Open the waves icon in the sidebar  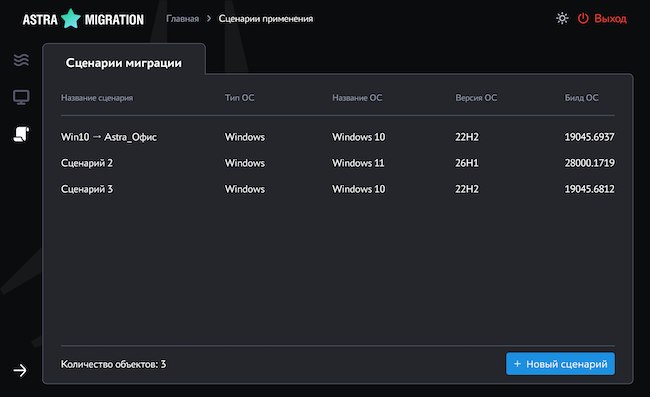(21, 60)
